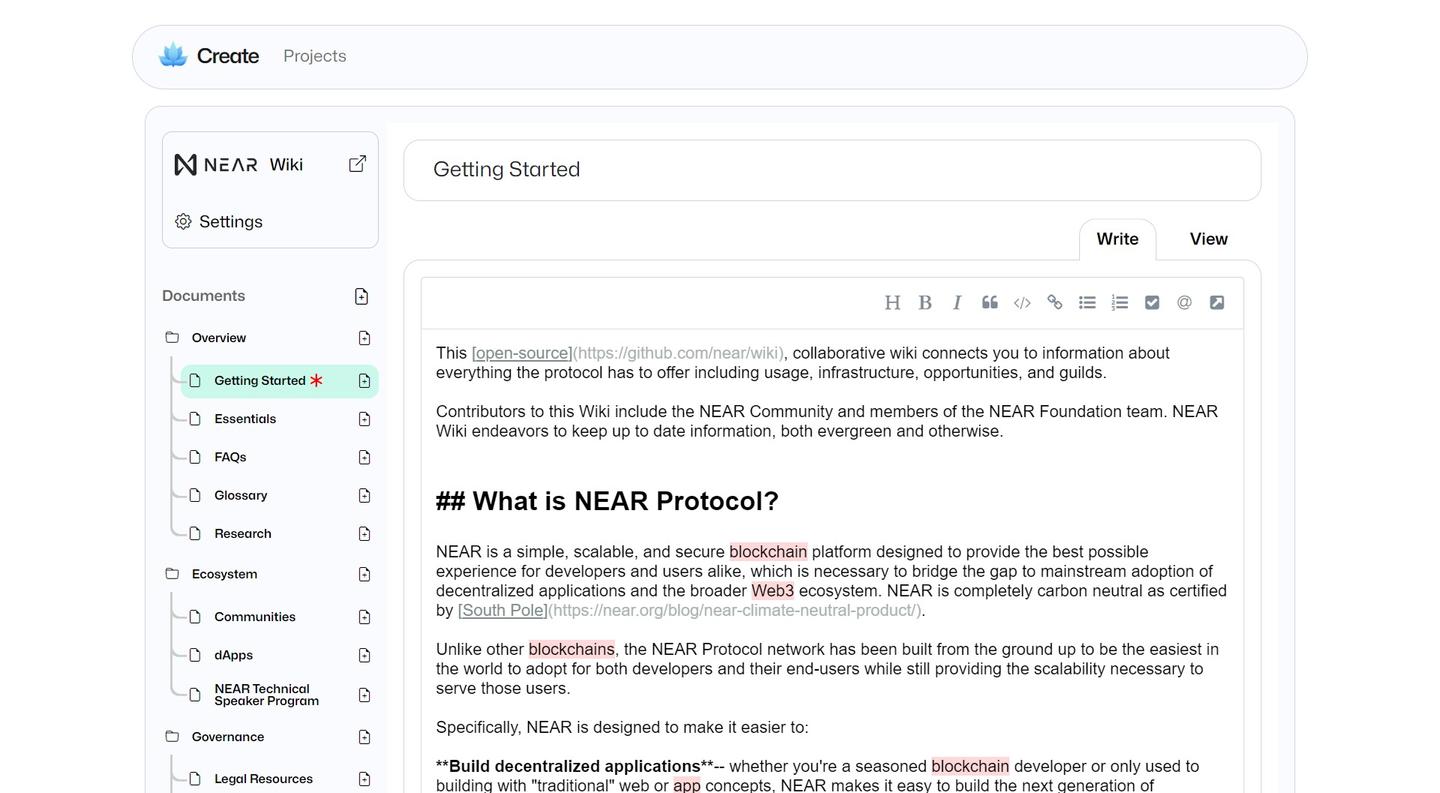The image size is (1440, 793).
Task: Collapse the Overview folder
Action: (x=172, y=338)
